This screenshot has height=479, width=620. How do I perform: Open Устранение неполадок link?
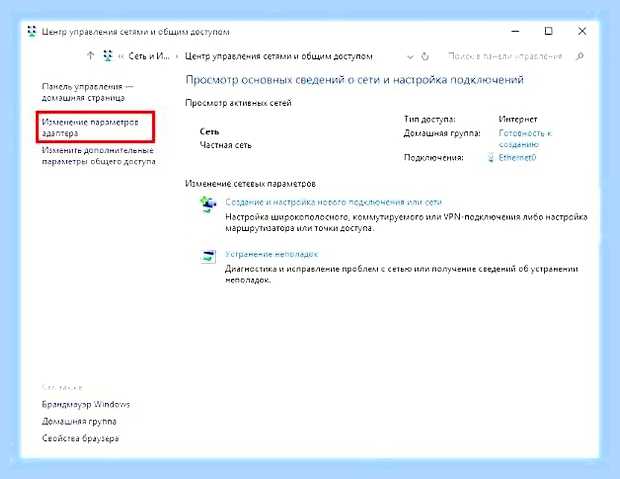[x=272, y=254]
